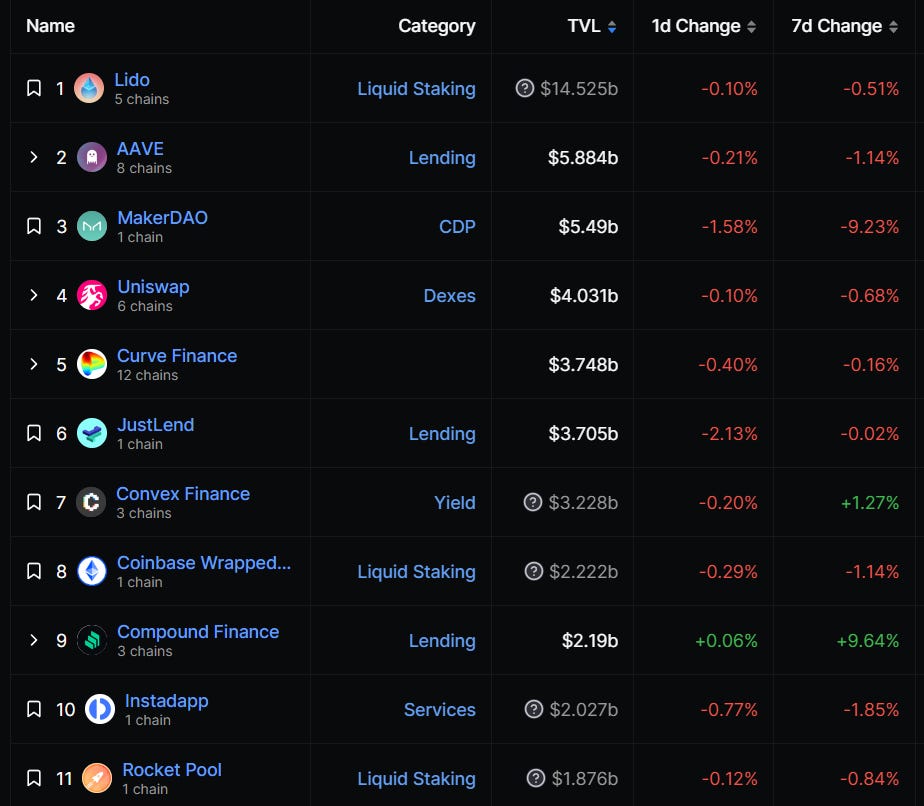Click the Lido protocol logo
This screenshot has height=806, width=924.
click(89, 88)
